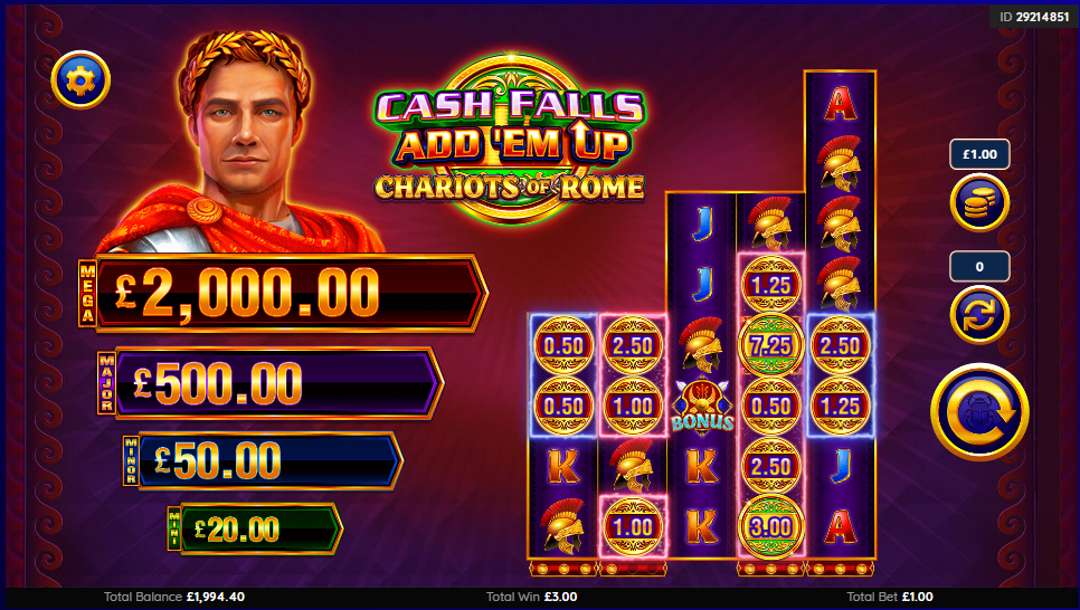
Task: Spin the reels with the scarab button
Action: (979, 412)
